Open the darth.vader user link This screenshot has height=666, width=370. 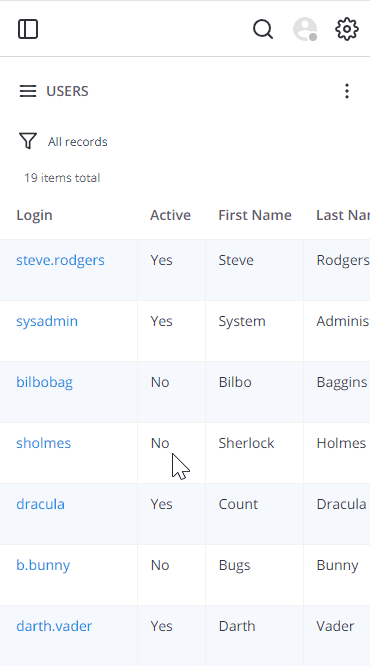(x=54, y=626)
